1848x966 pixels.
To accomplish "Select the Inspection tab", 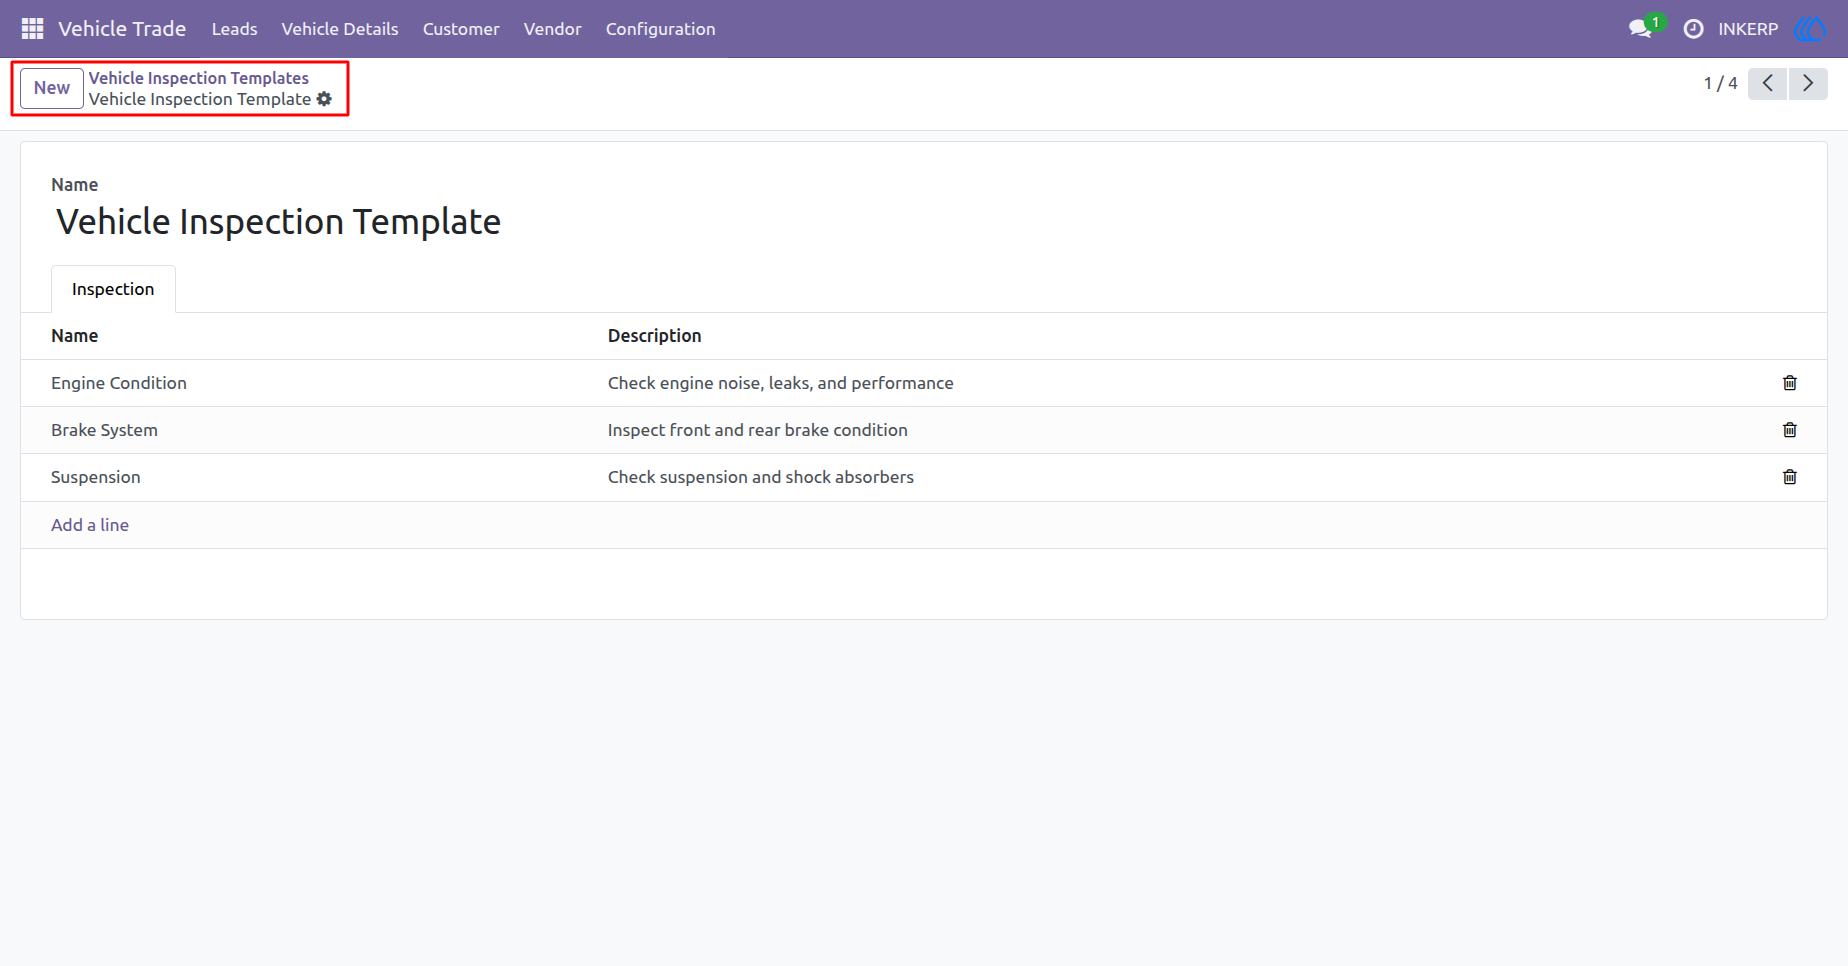I will pos(113,289).
